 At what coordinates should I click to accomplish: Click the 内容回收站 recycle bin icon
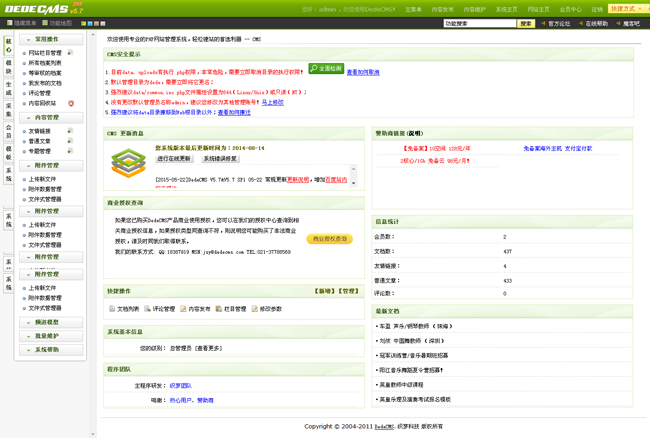71,103
